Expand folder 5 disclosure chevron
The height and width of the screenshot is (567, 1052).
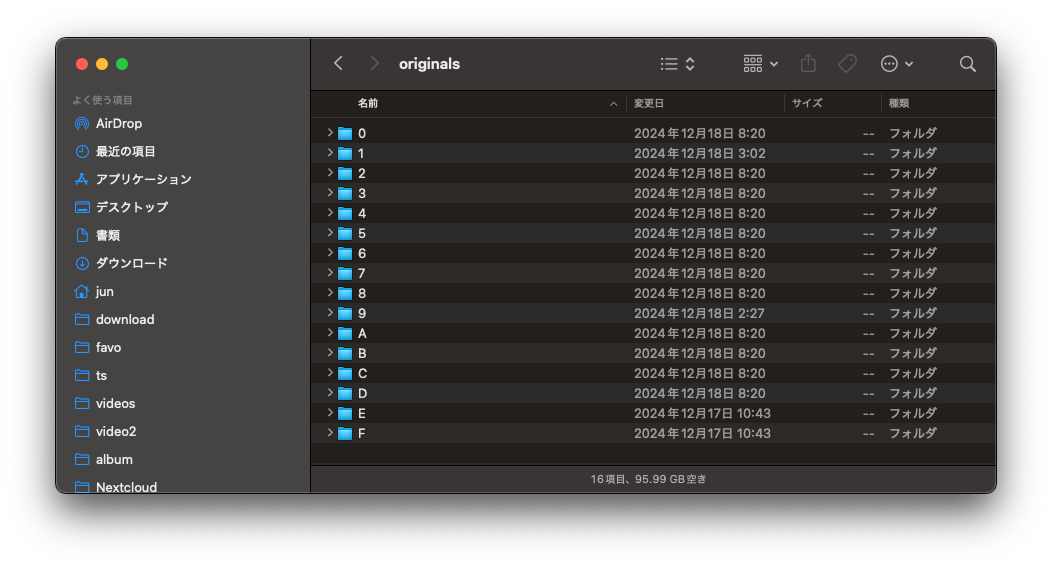[330, 233]
